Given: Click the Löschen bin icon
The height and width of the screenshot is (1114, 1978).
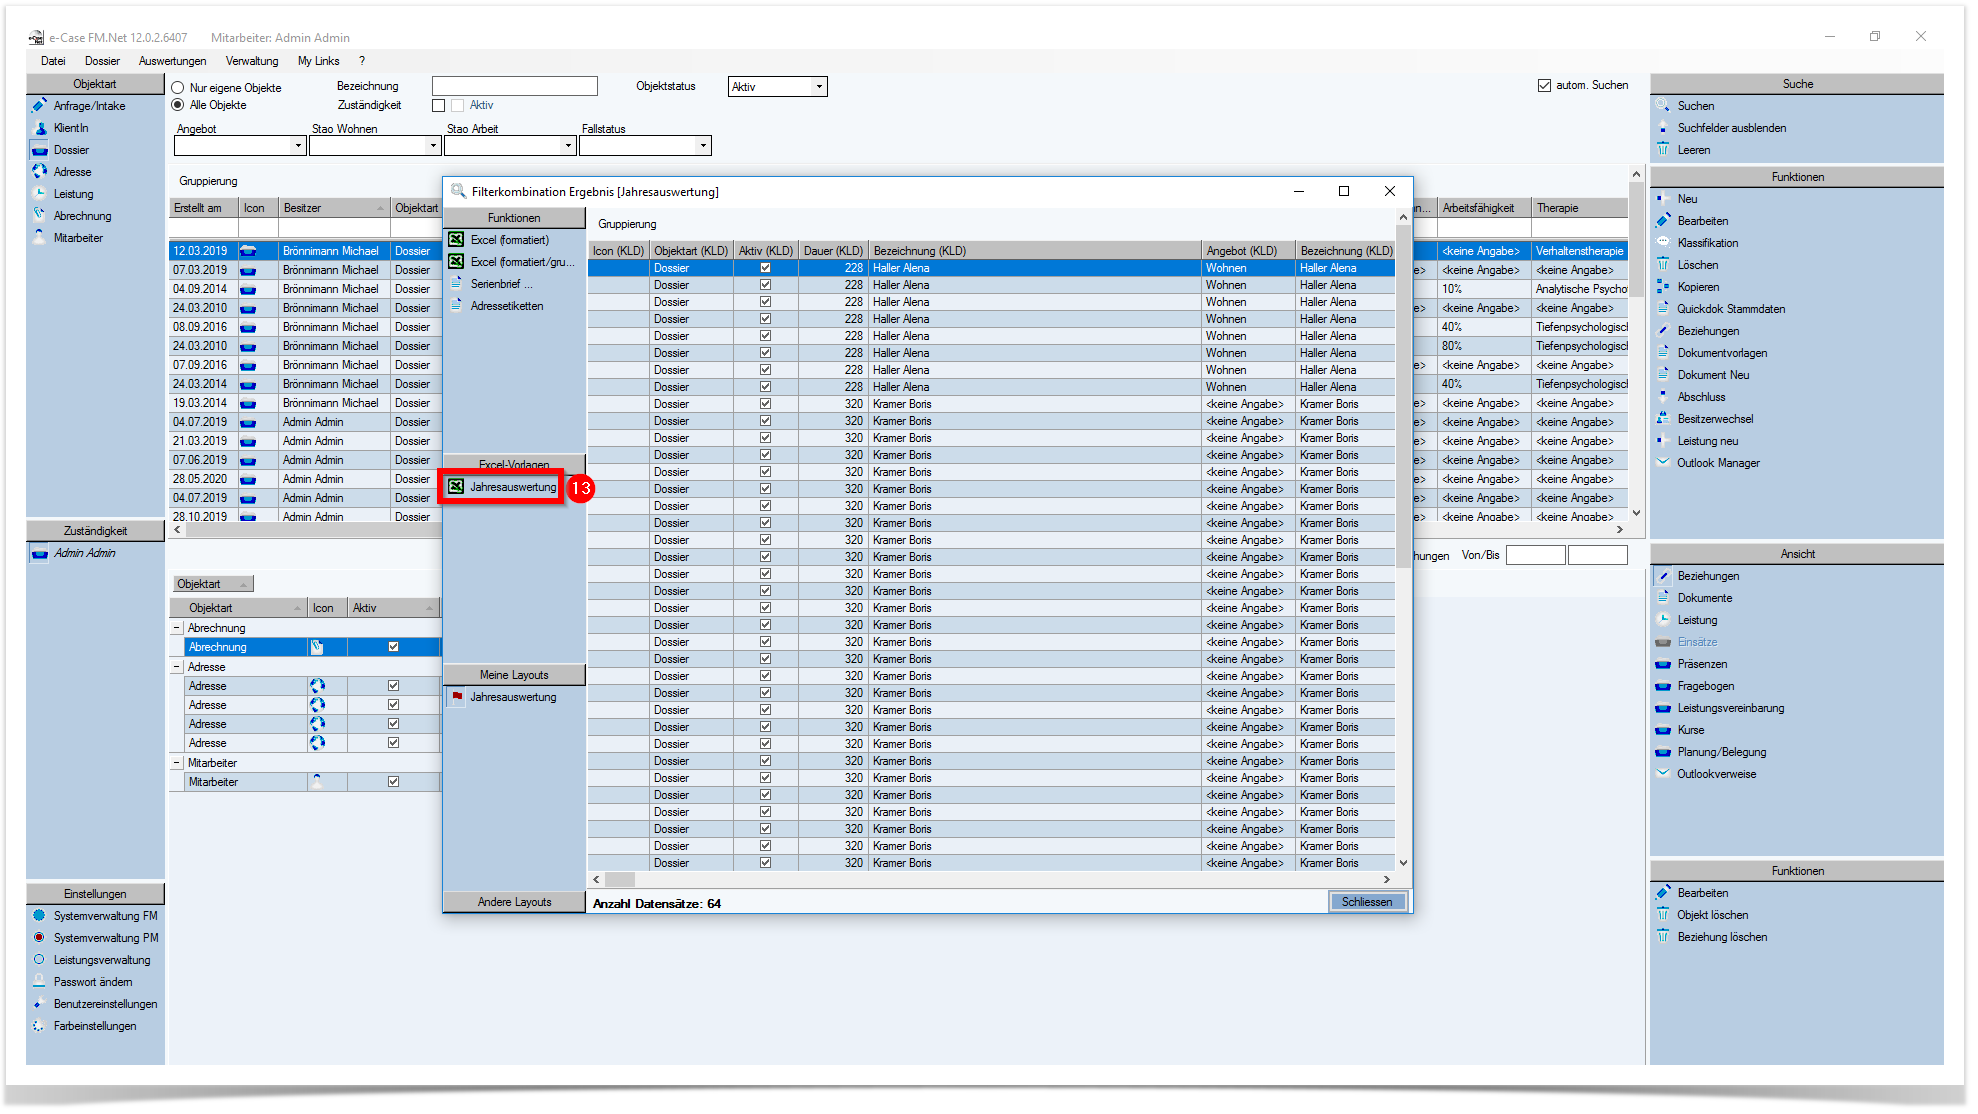Looking at the screenshot, I should point(1663,265).
